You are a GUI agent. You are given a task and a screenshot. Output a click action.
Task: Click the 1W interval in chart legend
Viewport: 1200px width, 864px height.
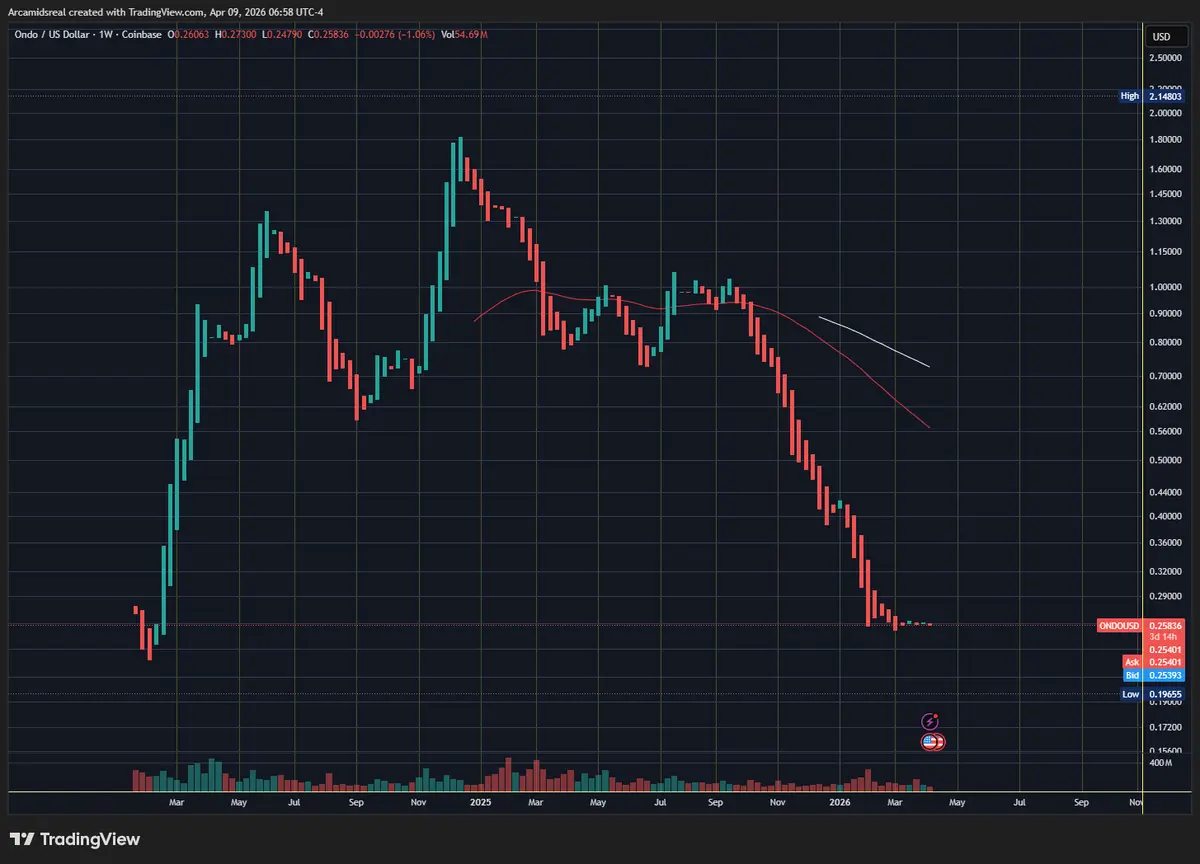105,34
